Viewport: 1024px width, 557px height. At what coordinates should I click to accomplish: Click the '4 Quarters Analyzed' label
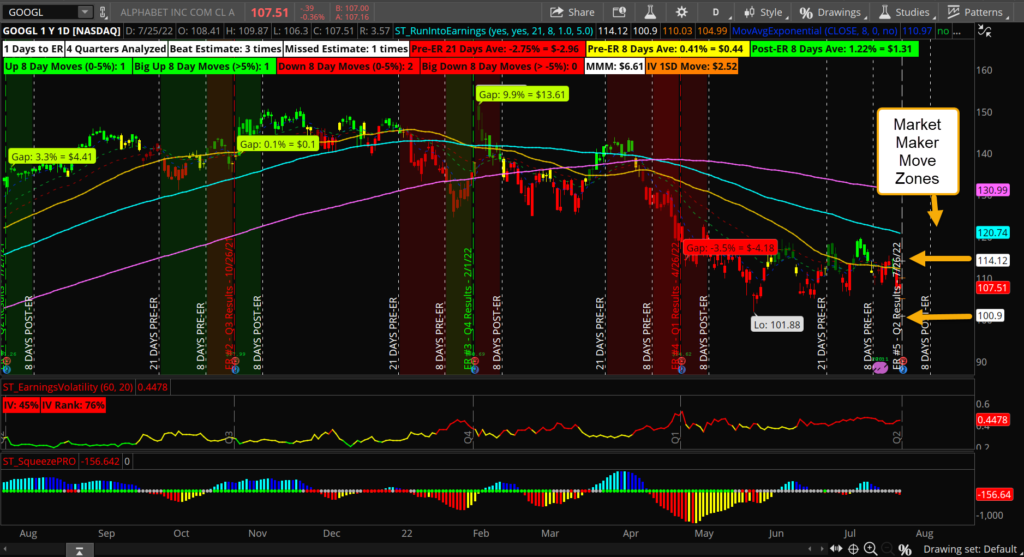click(116, 49)
